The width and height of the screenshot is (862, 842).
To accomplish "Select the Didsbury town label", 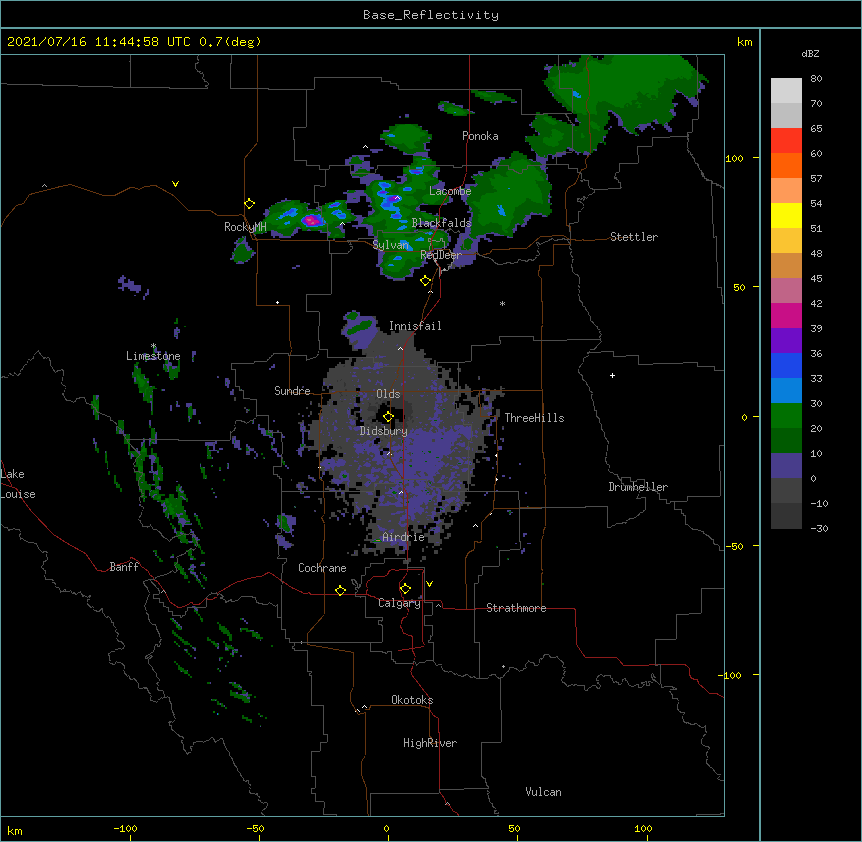I will pyautogui.click(x=384, y=431).
